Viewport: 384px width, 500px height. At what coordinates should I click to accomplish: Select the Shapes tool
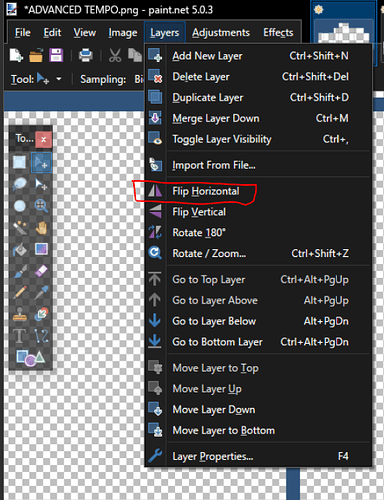[x=30, y=358]
